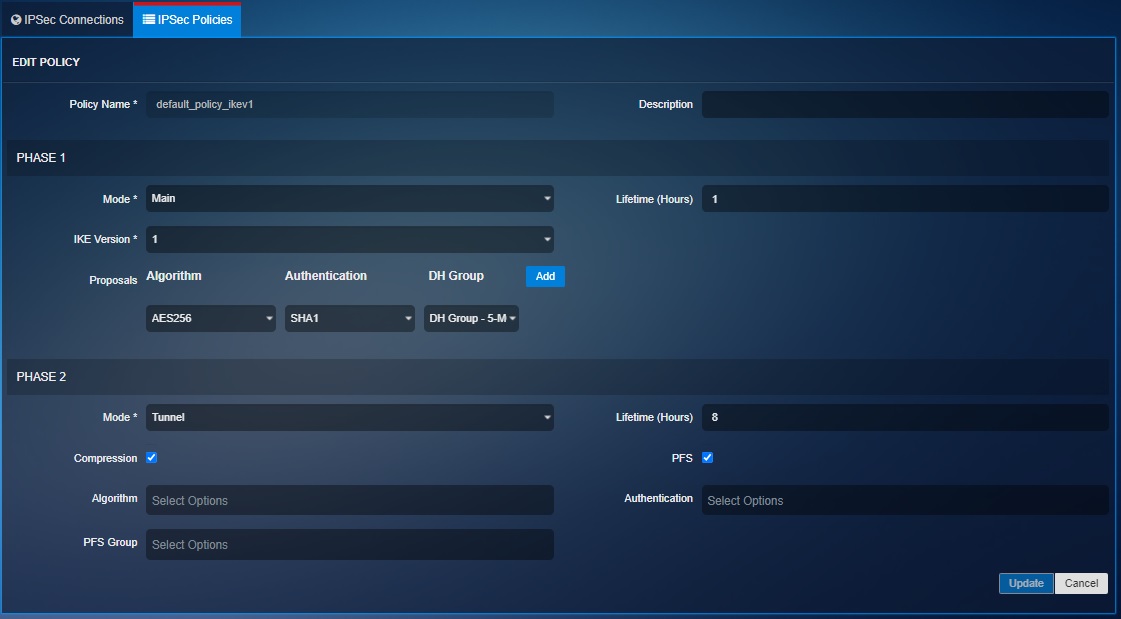Viewport: 1121px width, 619px height.
Task: Toggle the PFS checkbox
Action: point(707,457)
